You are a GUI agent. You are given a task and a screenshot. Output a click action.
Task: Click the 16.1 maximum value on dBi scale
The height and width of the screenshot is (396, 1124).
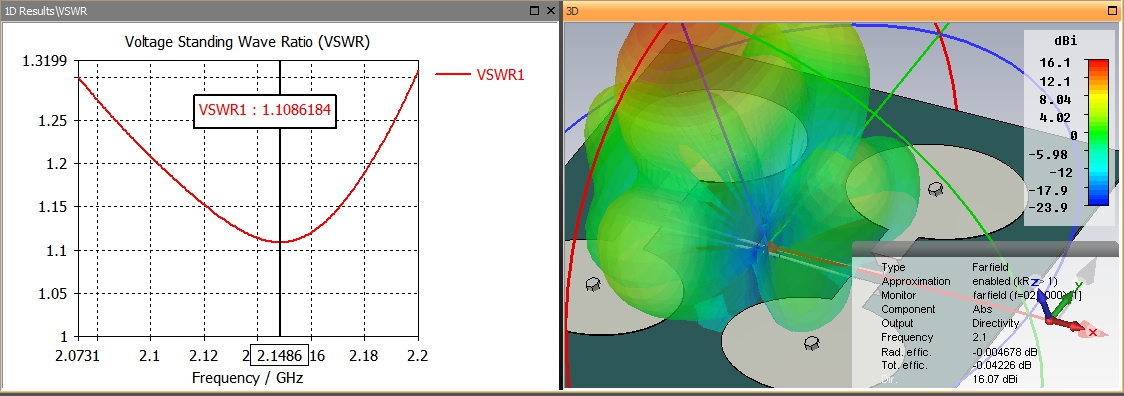point(1054,62)
